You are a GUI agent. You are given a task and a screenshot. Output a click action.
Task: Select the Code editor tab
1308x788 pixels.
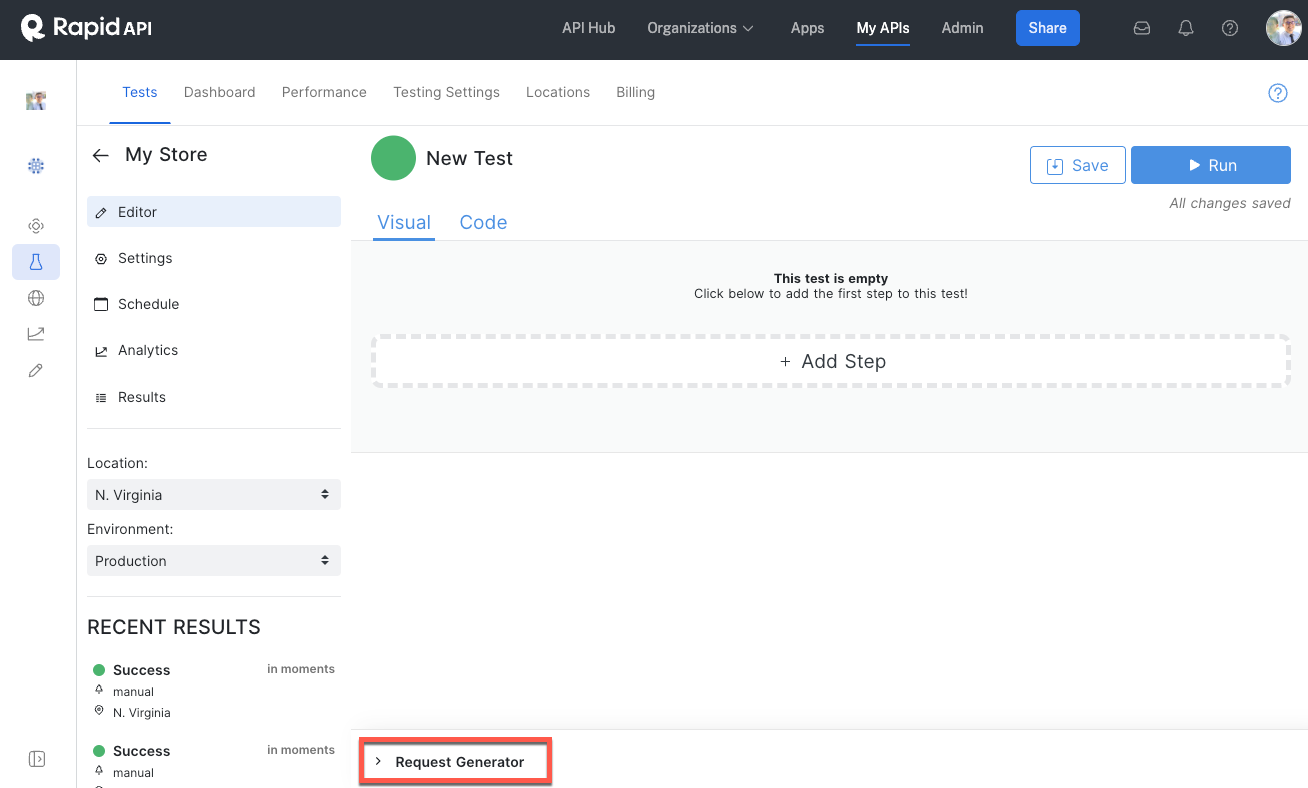tap(483, 222)
